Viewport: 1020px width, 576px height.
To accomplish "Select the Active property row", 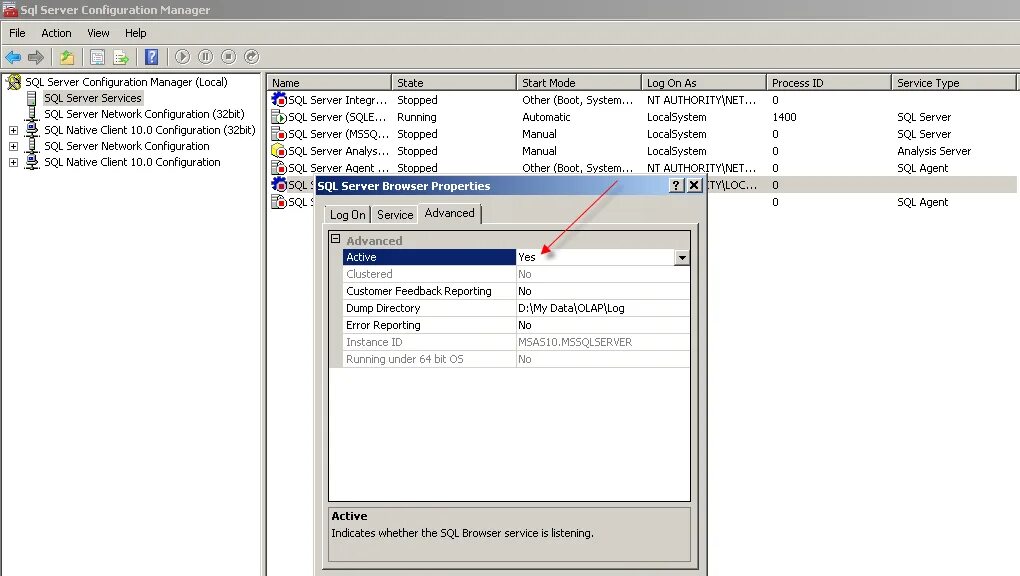I will 516,257.
